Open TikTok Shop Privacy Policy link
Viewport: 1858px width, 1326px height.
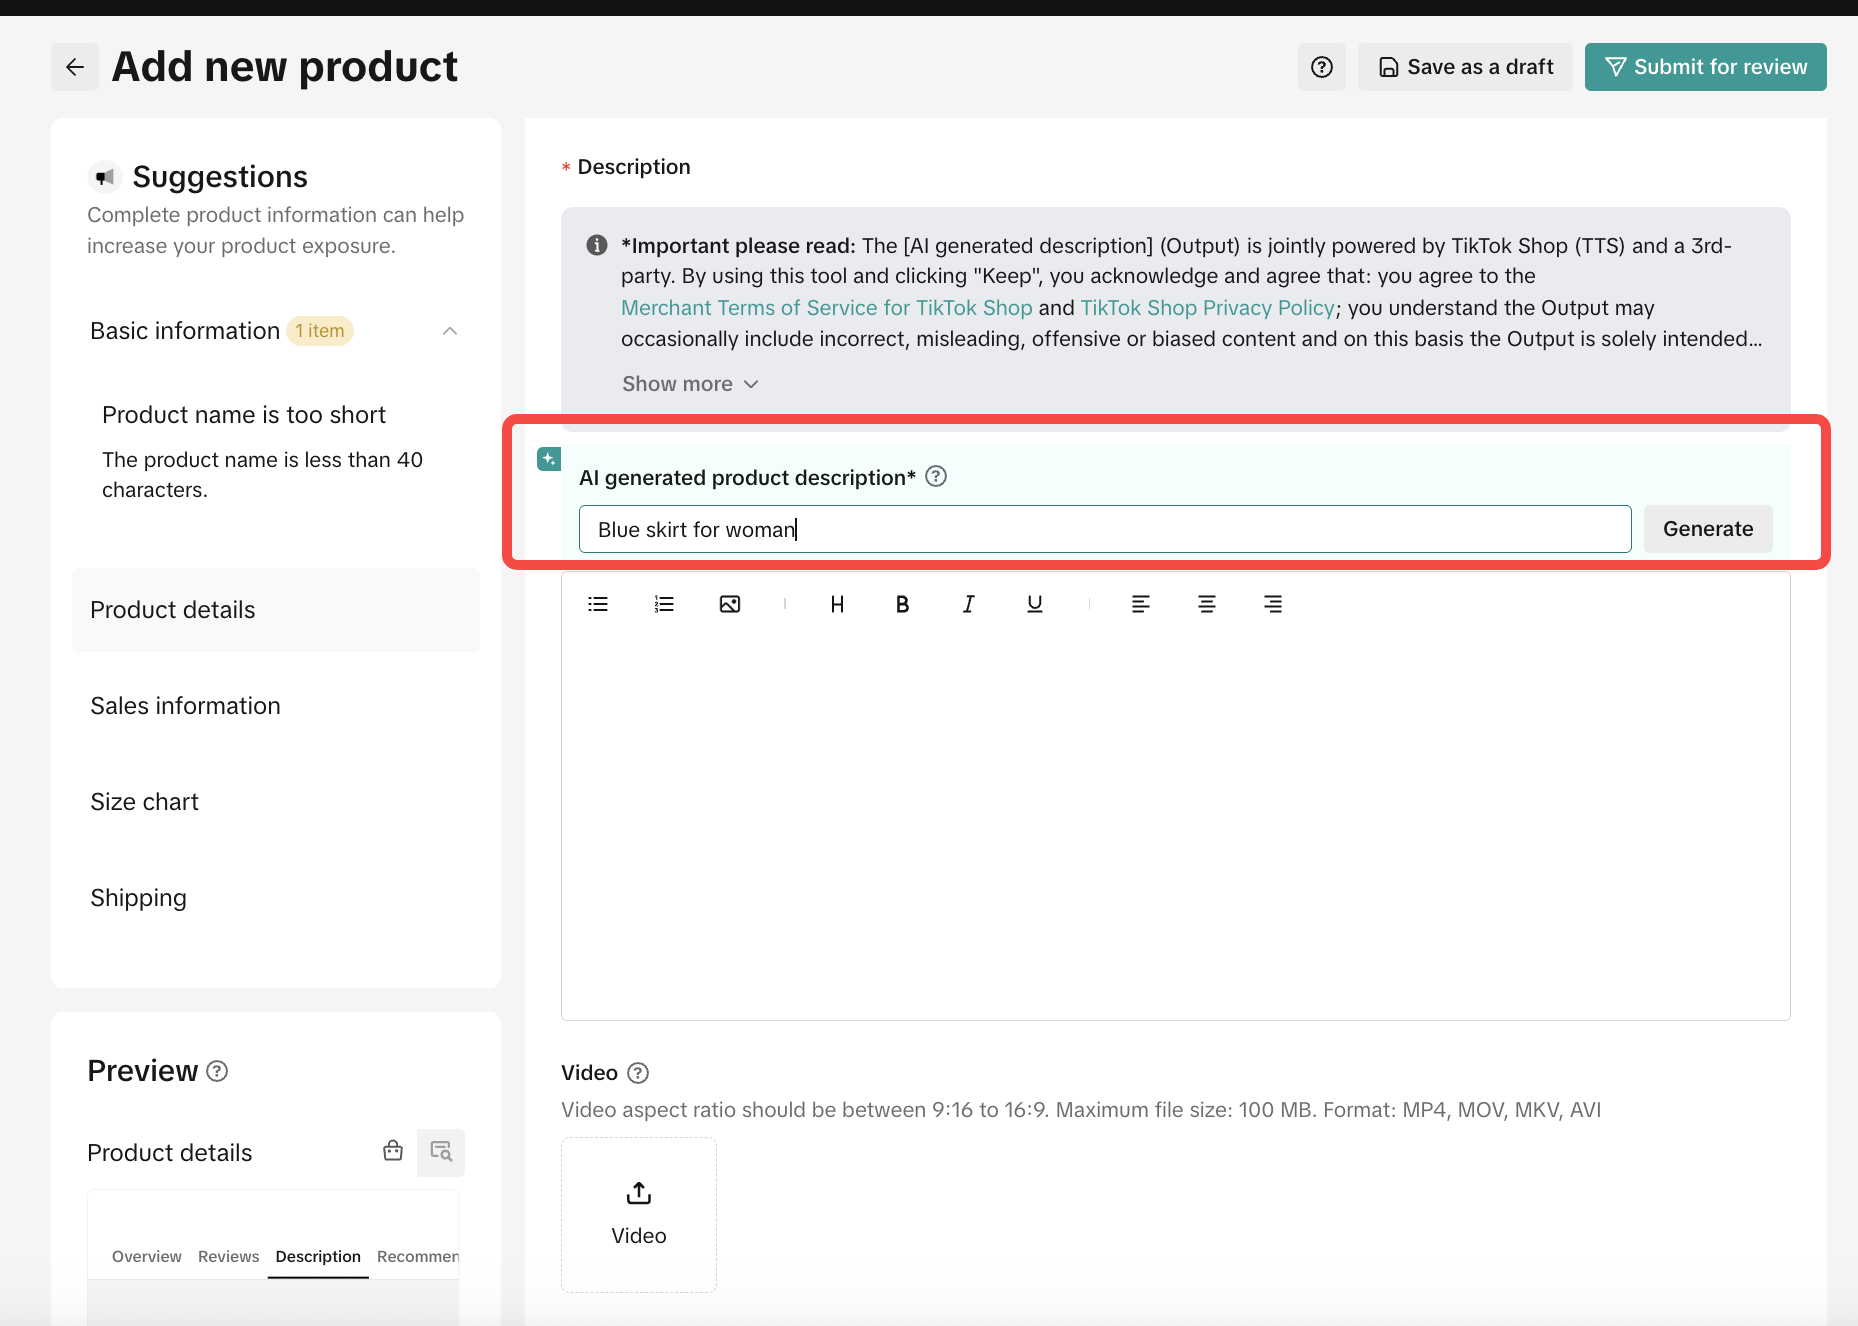pyautogui.click(x=1207, y=308)
